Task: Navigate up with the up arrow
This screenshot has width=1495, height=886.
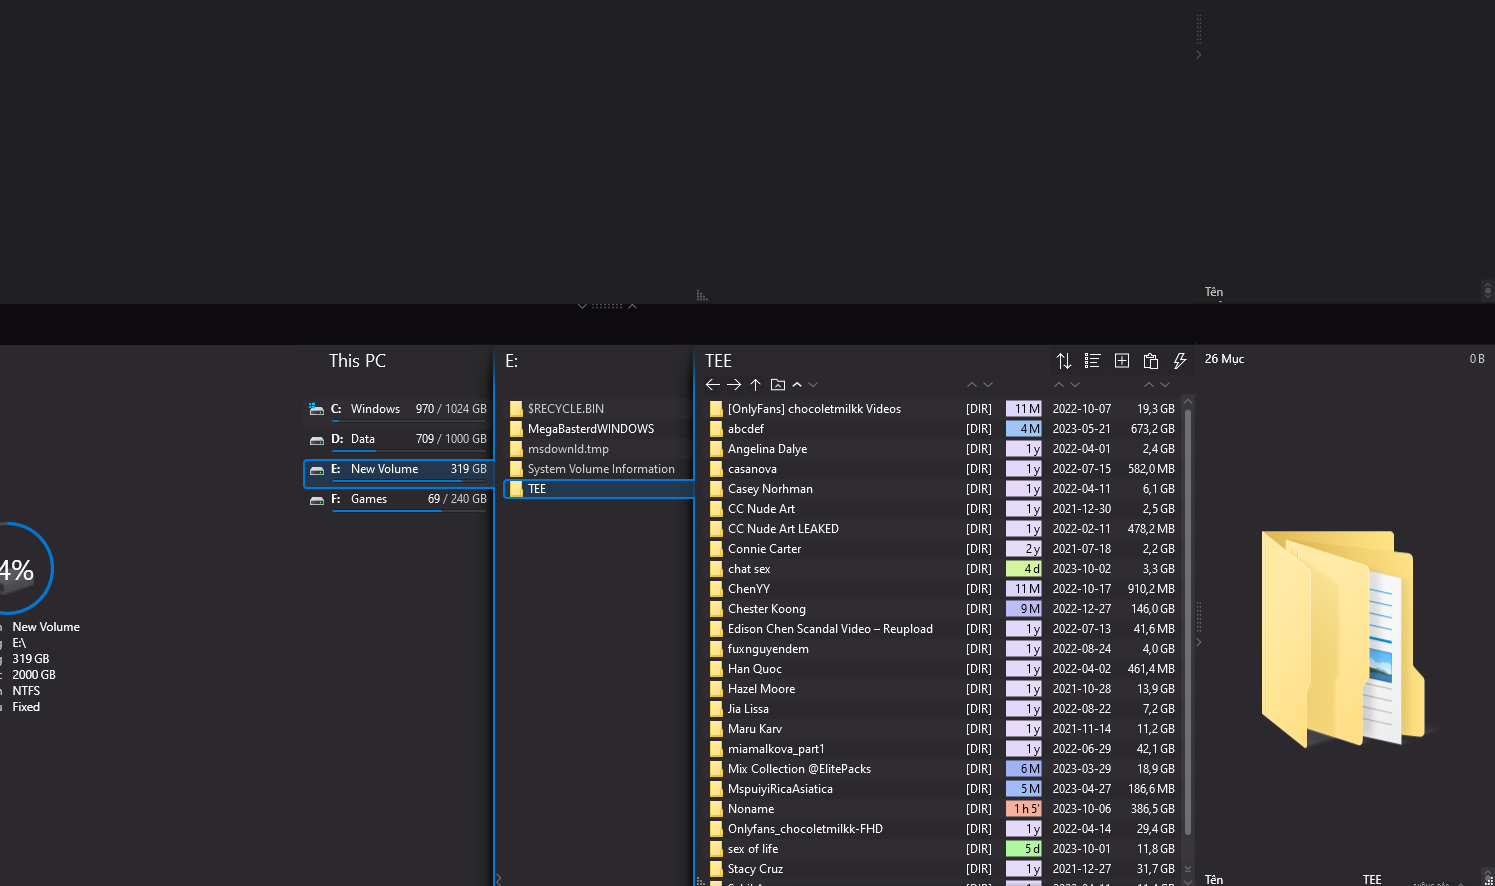Action: [x=756, y=384]
